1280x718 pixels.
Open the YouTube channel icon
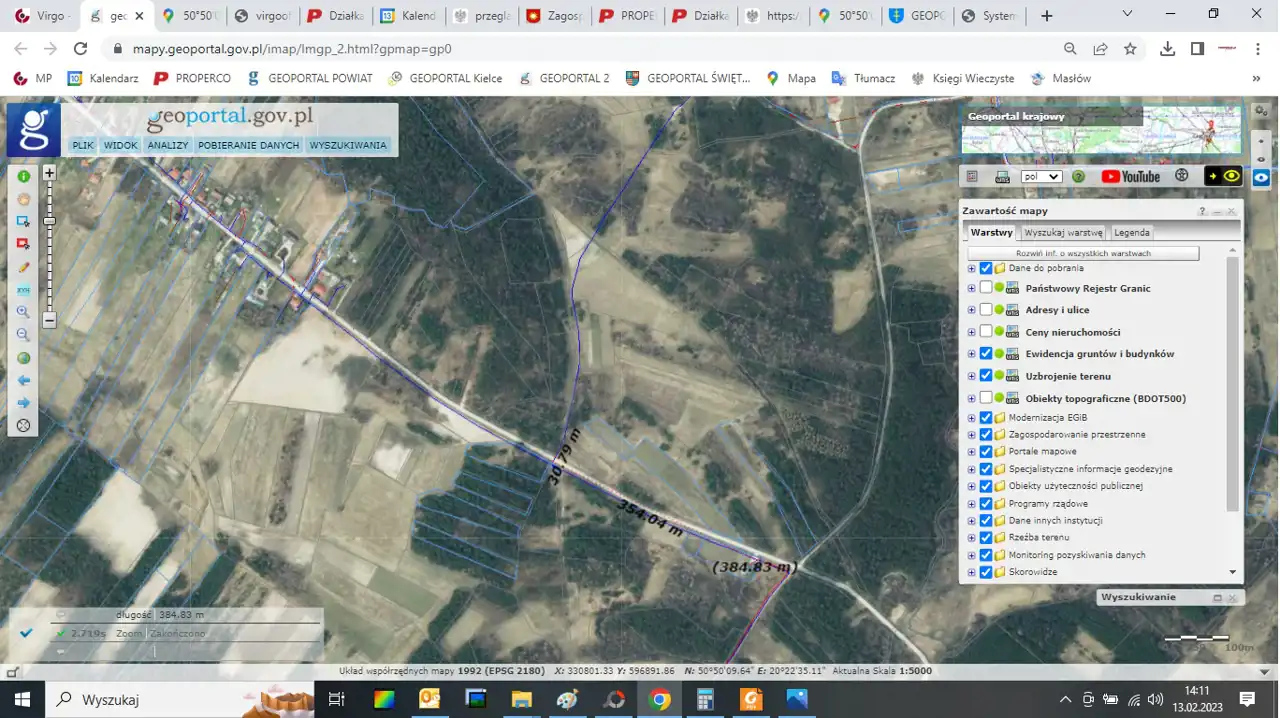pyautogui.click(x=1130, y=177)
